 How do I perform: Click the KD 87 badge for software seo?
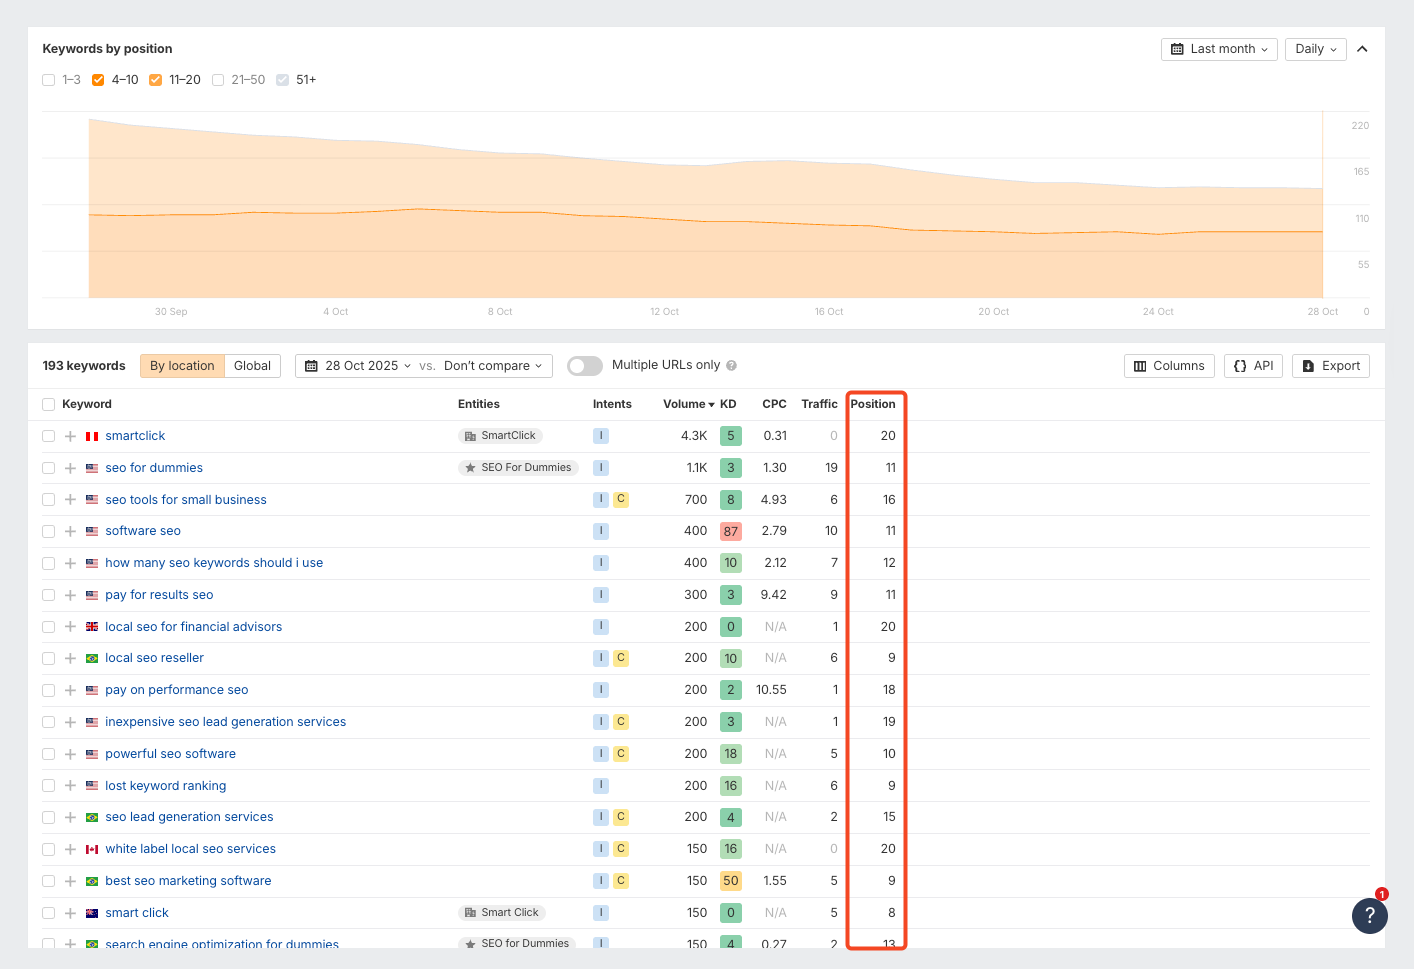pyautogui.click(x=731, y=531)
